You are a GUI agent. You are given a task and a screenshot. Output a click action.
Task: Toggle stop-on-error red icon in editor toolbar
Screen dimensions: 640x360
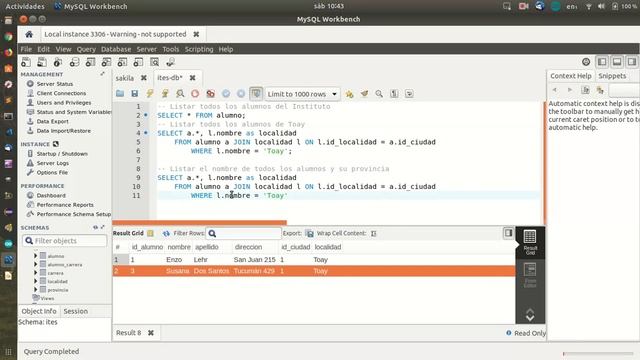[x=210, y=94]
